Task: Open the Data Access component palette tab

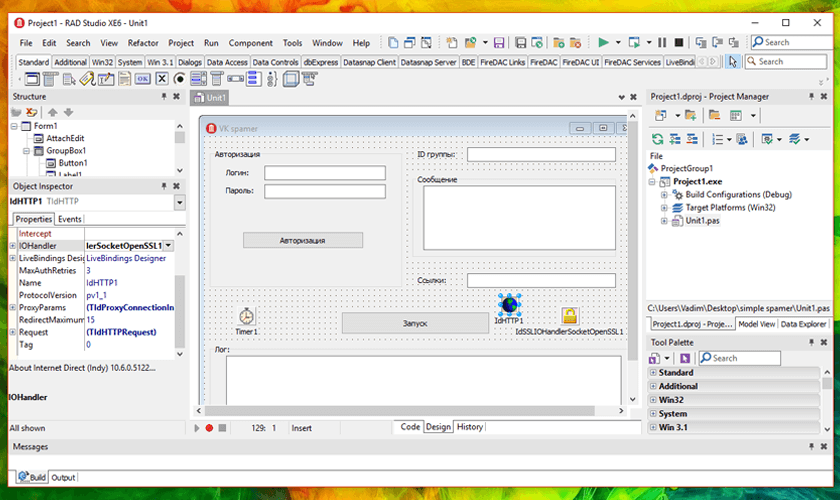Action: point(227,62)
